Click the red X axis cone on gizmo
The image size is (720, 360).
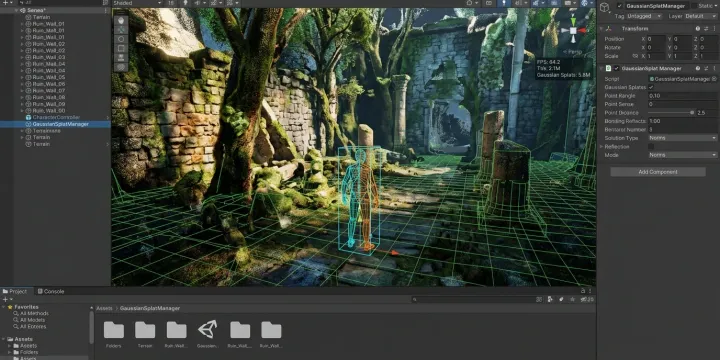pyautogui.click(x=582, y=31)
